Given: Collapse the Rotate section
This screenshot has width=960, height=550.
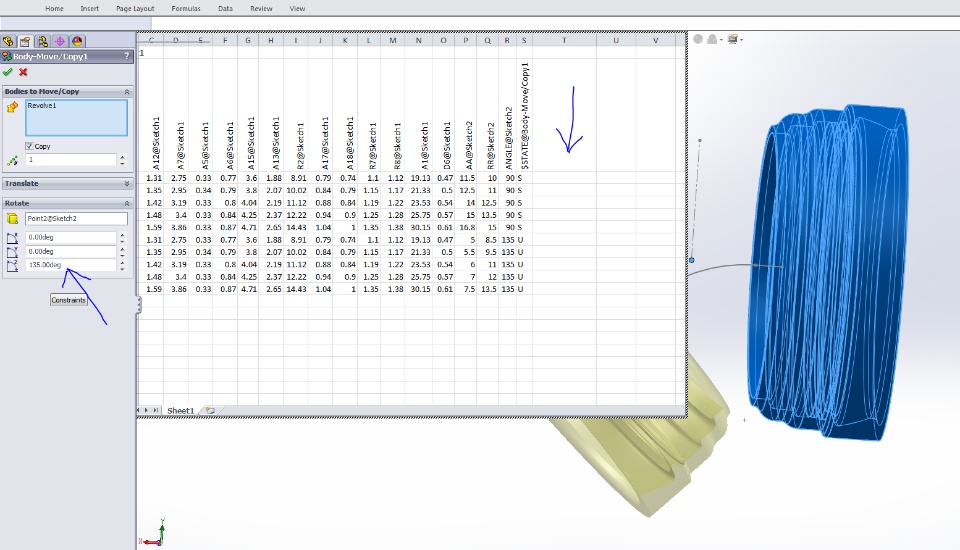Looking at the screenshot, I should (x=127, y=203).
